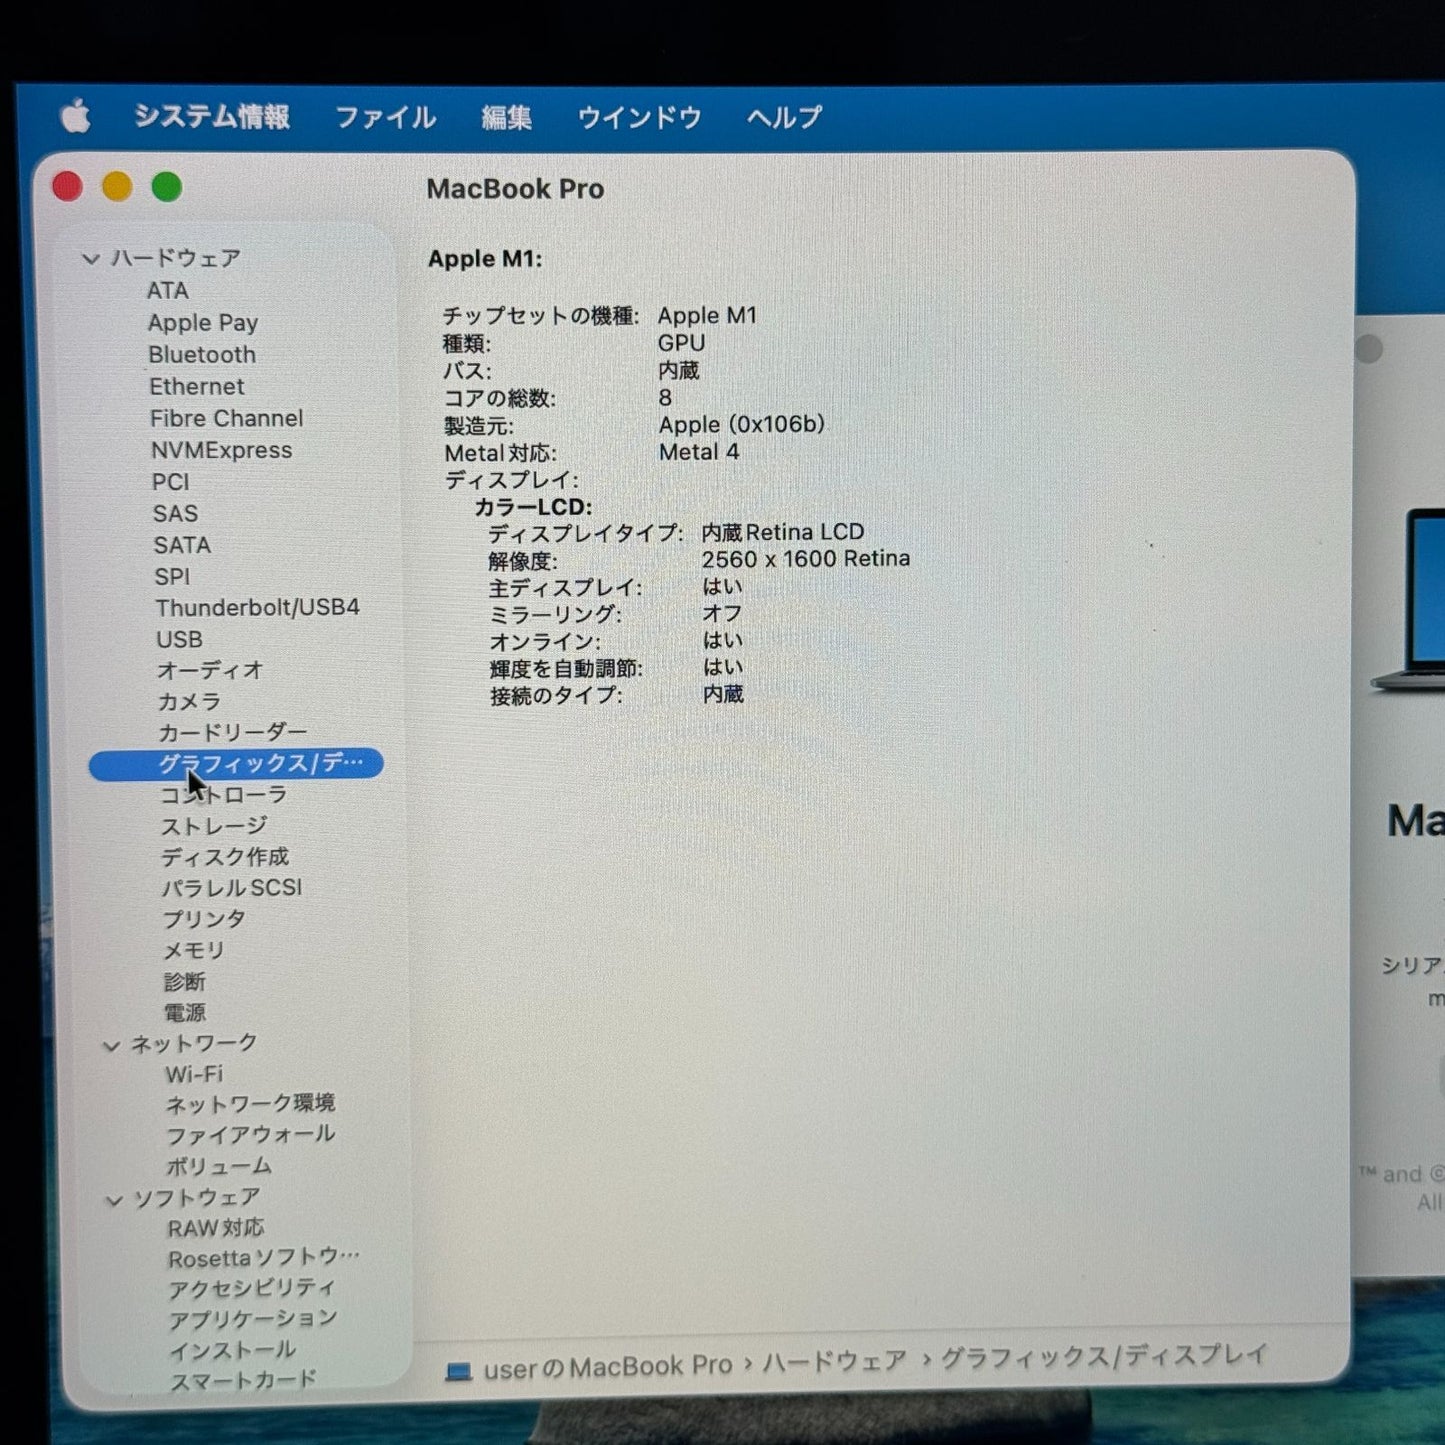Select PCI in the sidebar
The width and height of the screenshot is (1445, 1445).
pyautogui.click(x=171, y=482)
